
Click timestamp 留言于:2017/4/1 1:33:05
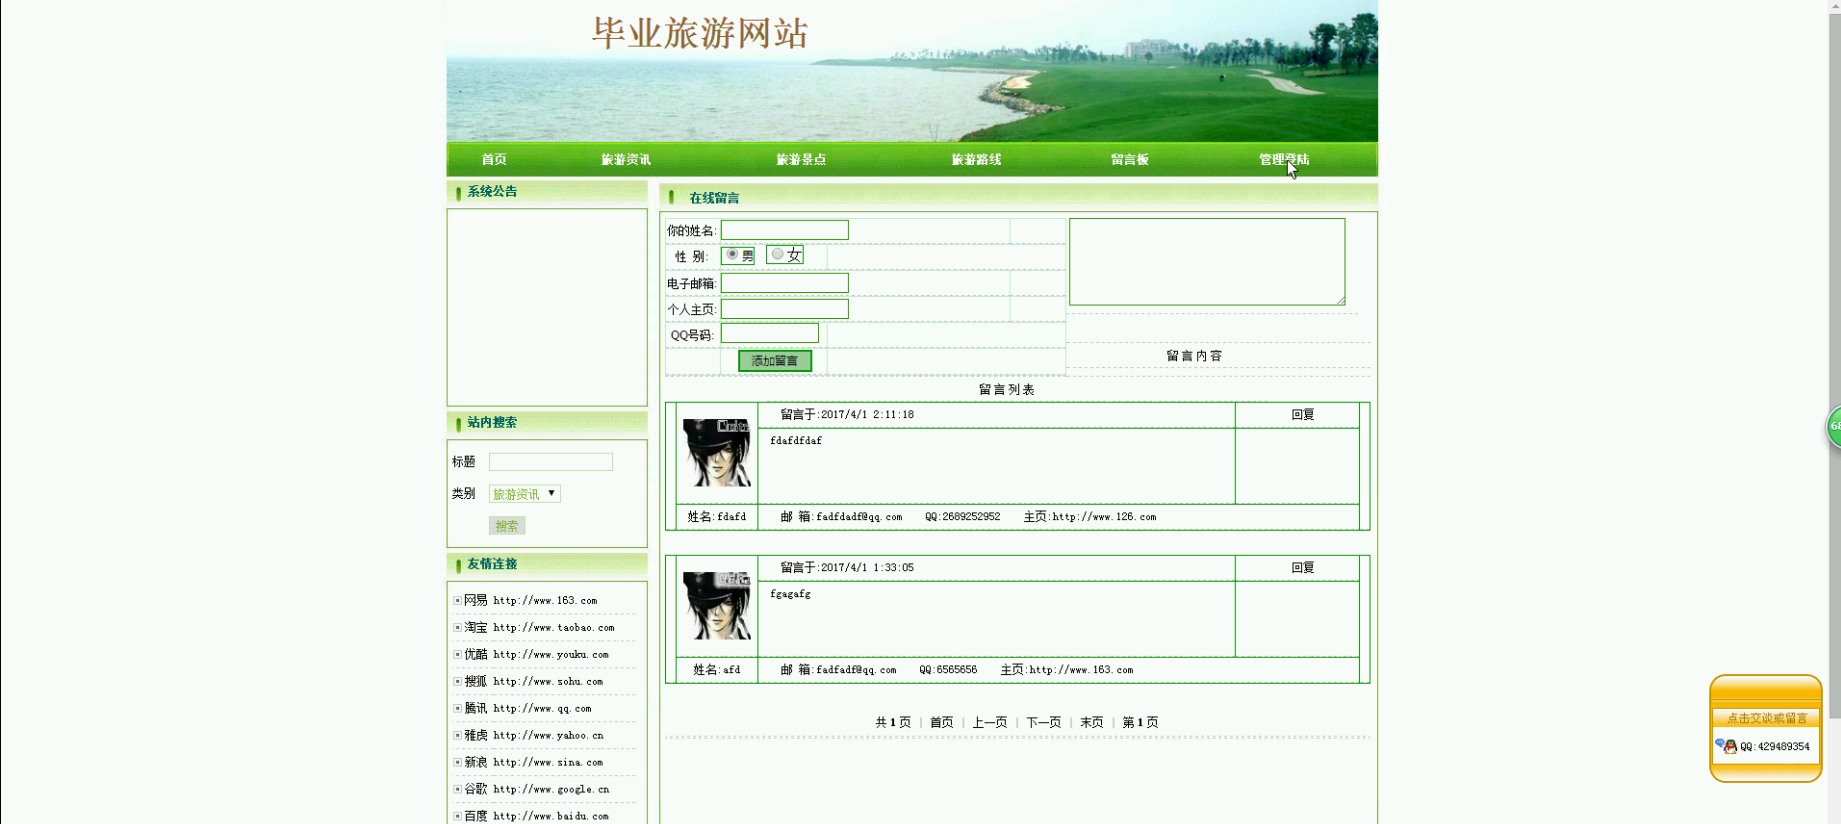point(847,568)
